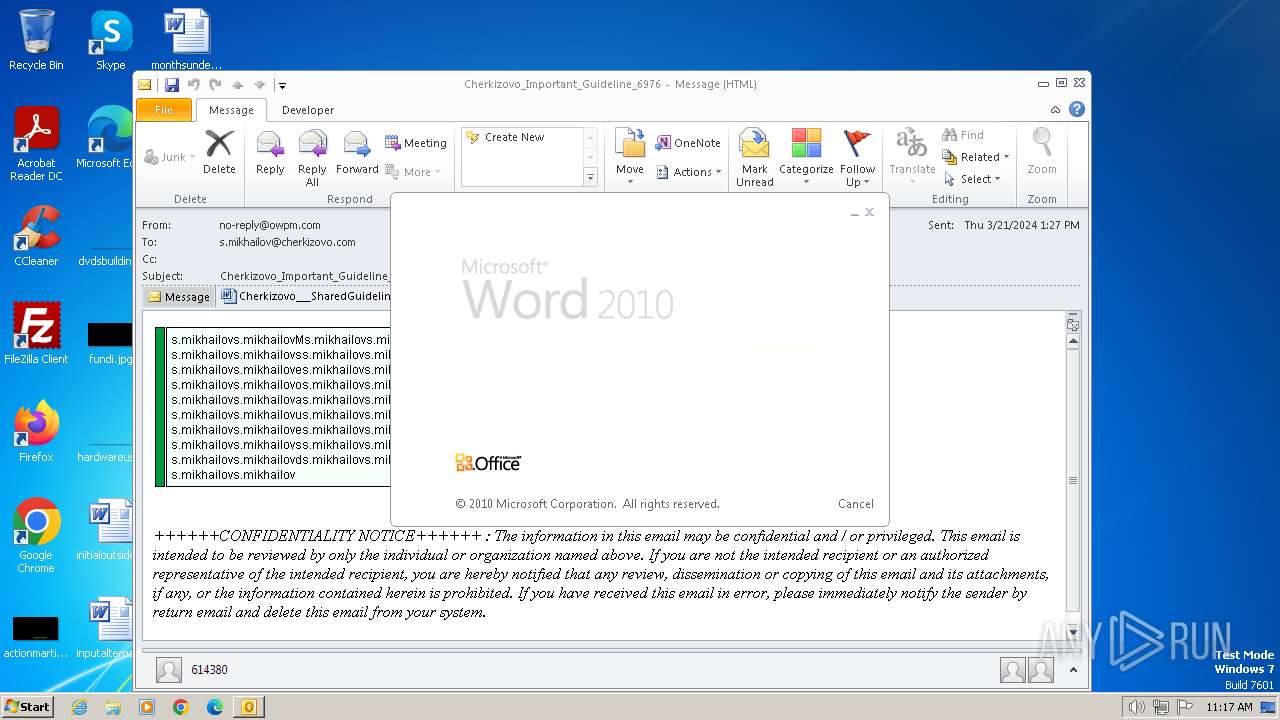The width and height of the screenshot is (1280, 720).
Task: Click recipient s.mikhailov@cherkizovo.com
Action: tap(287, 242)
